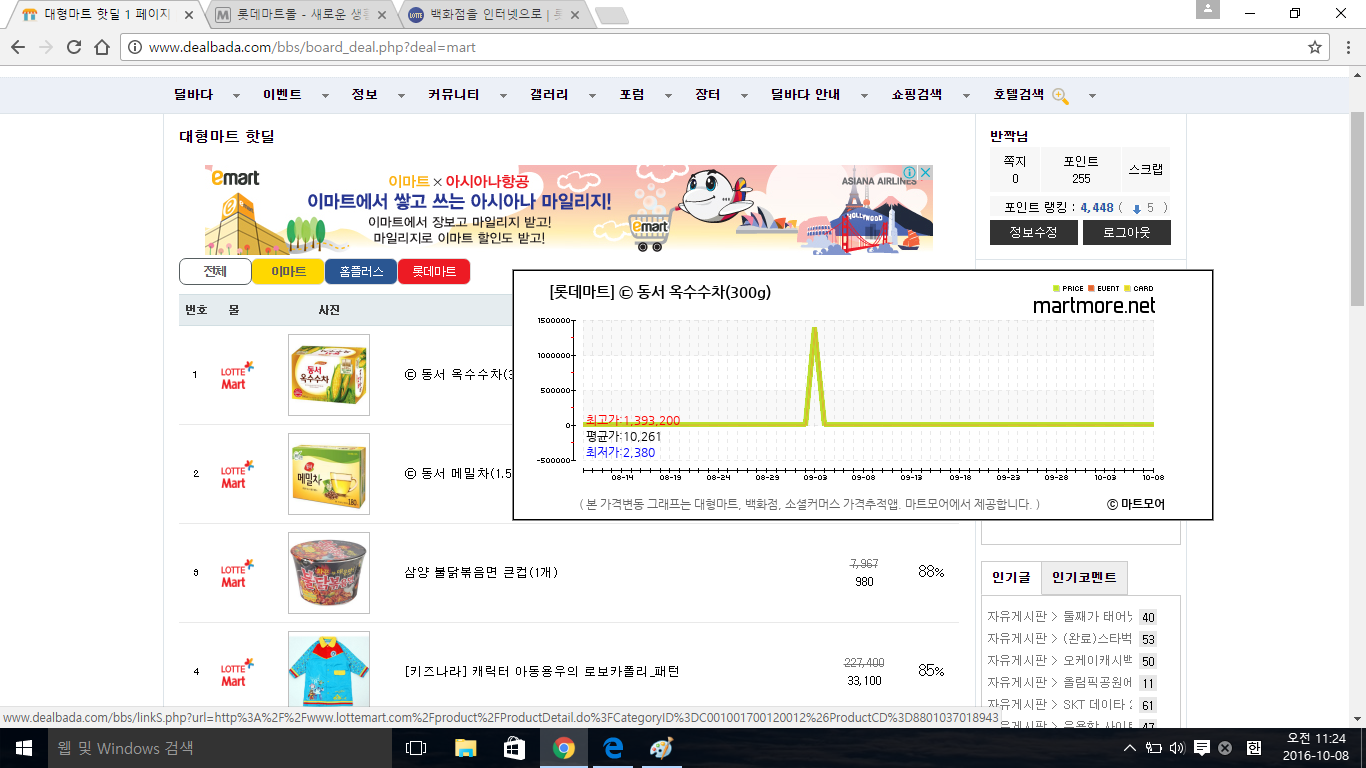Screen dimensions: 1366x768
Task: Switch to the 인기코멘트 tab
Action: coord(1084,578)
